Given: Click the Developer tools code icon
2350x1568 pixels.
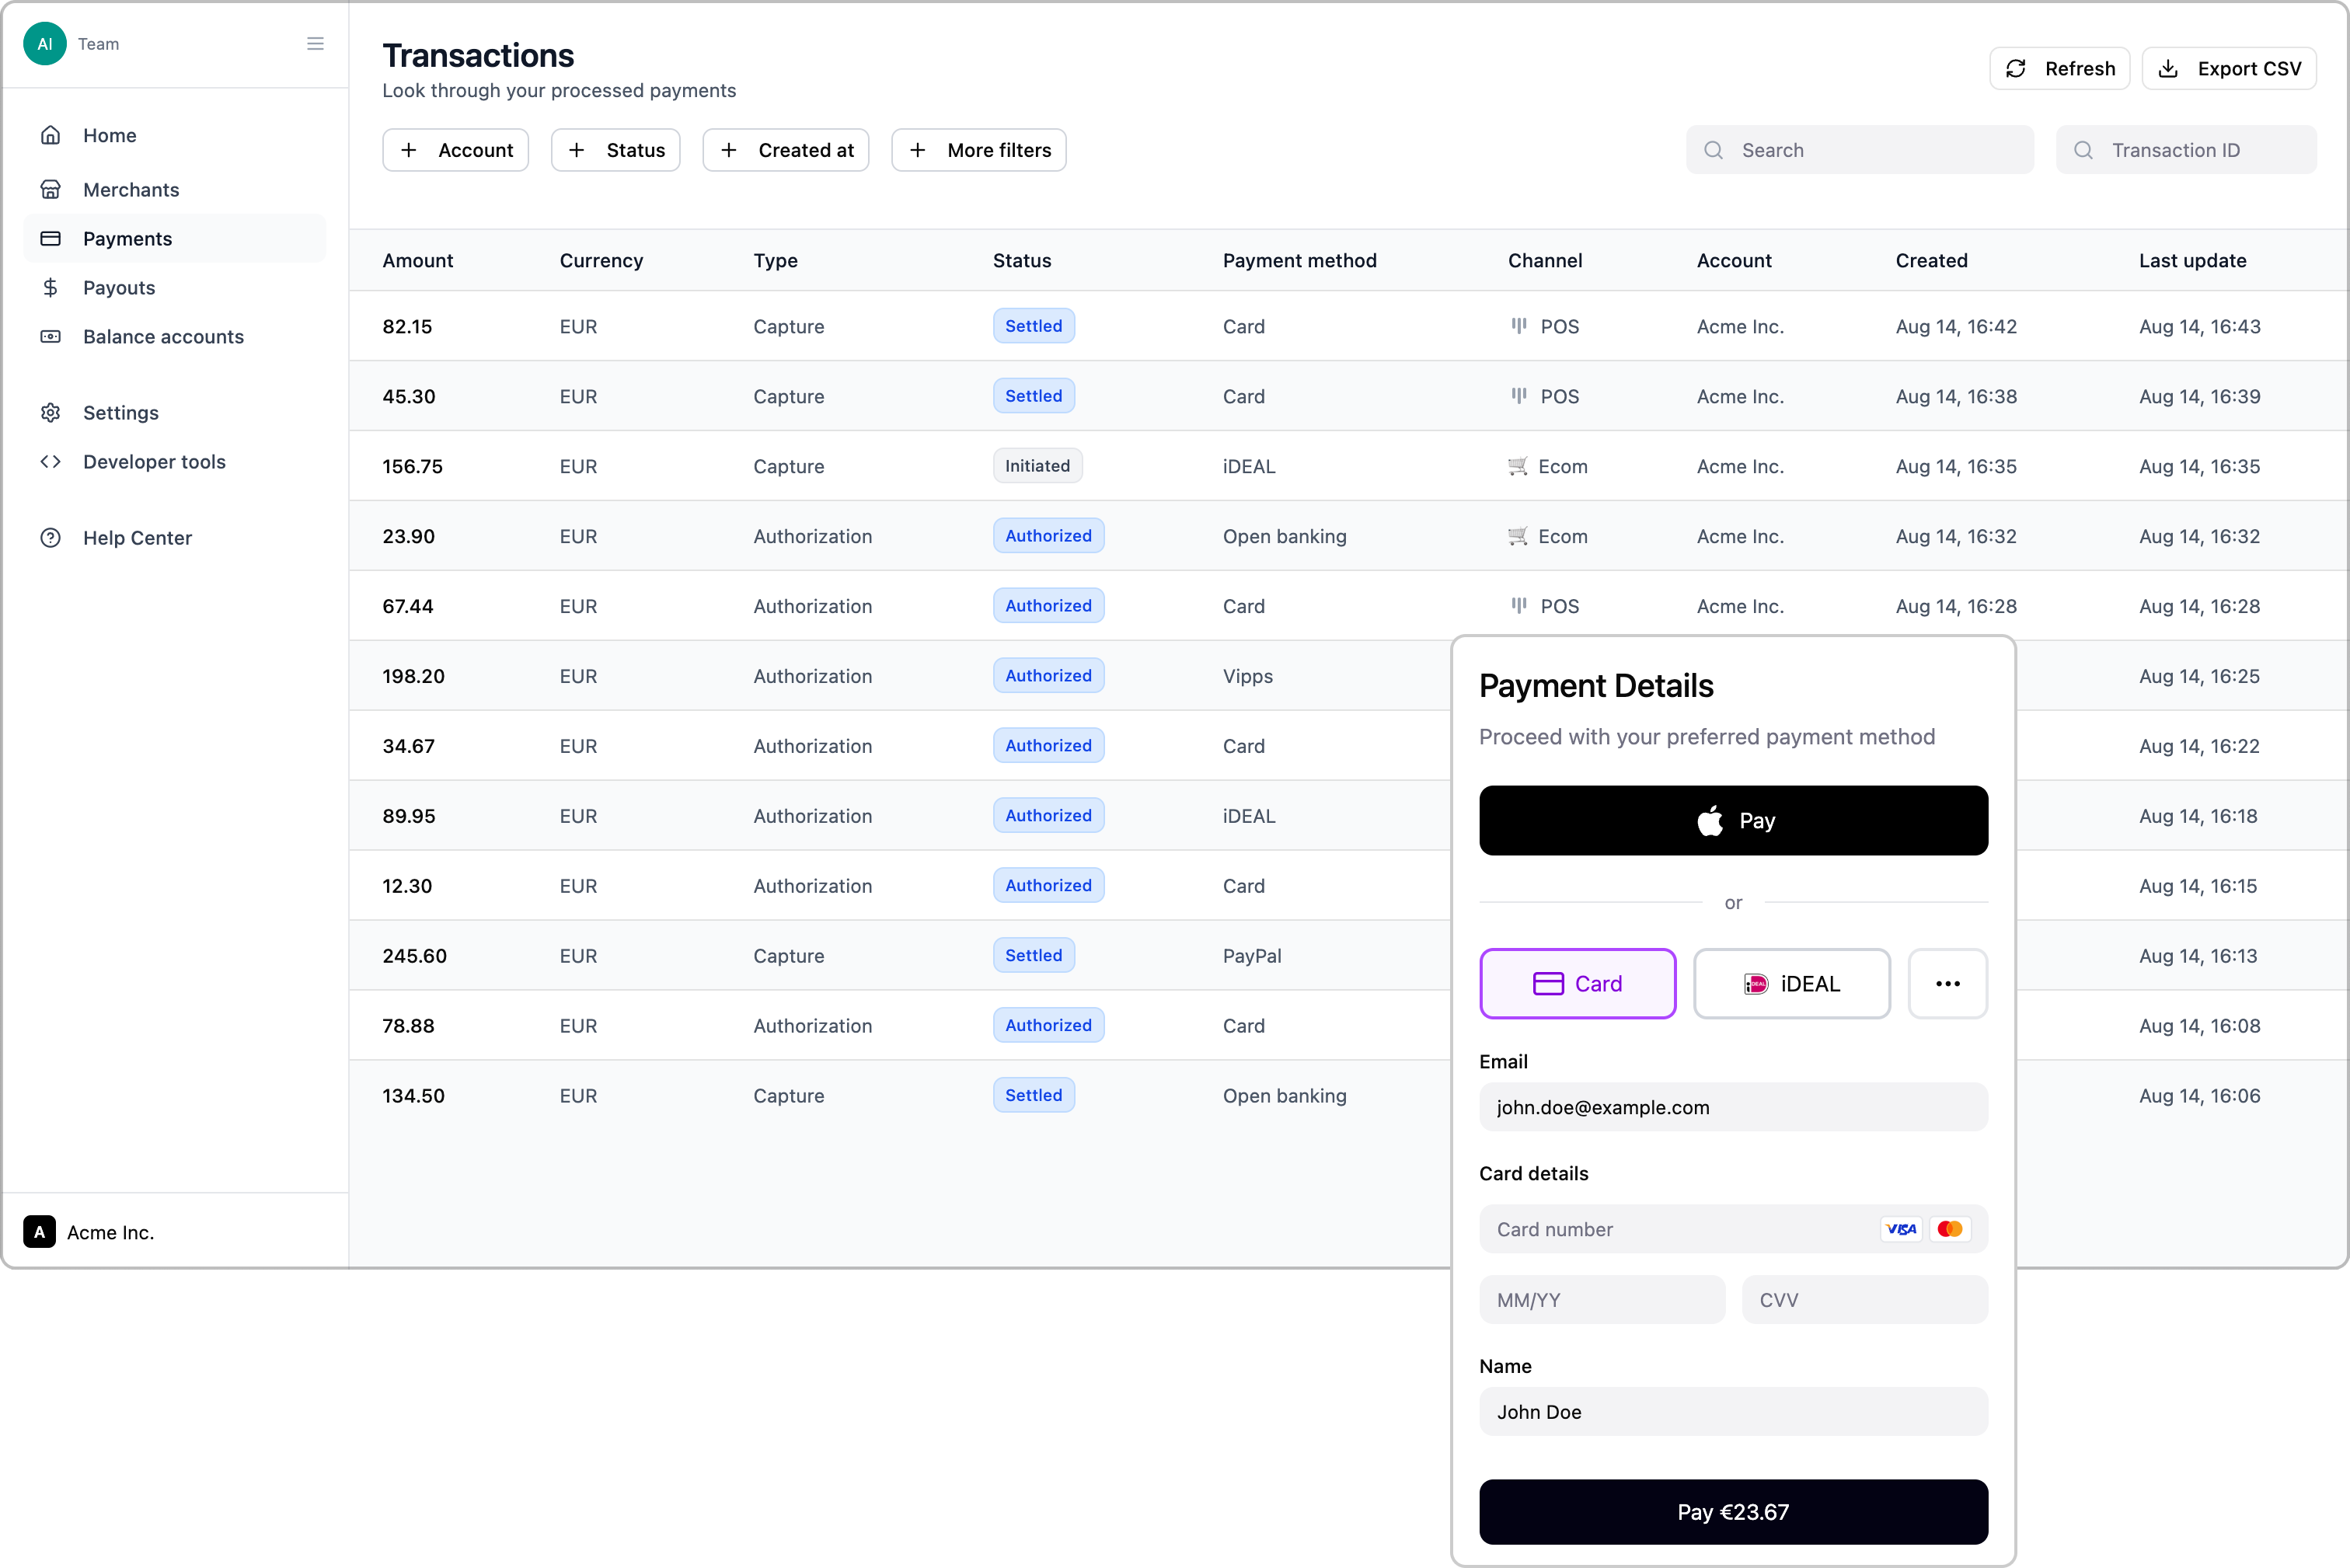Looking at the screenshot, I should click(51, 462).
